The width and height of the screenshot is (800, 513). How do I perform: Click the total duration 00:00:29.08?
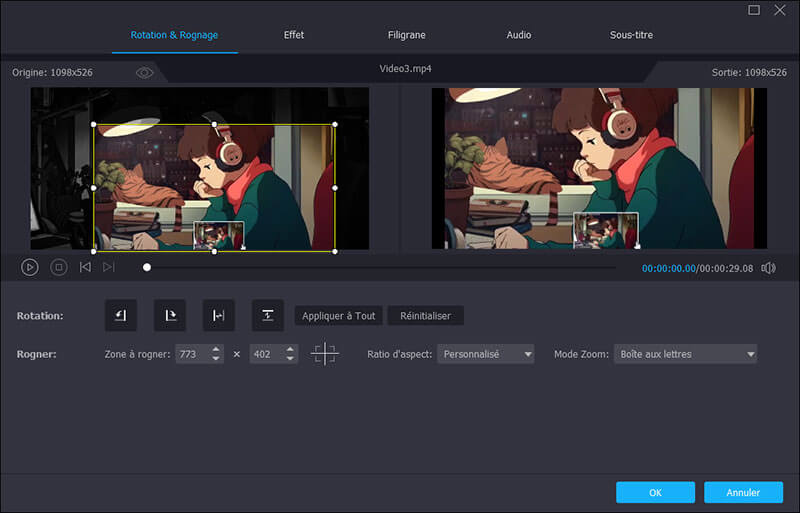(726, 268)
